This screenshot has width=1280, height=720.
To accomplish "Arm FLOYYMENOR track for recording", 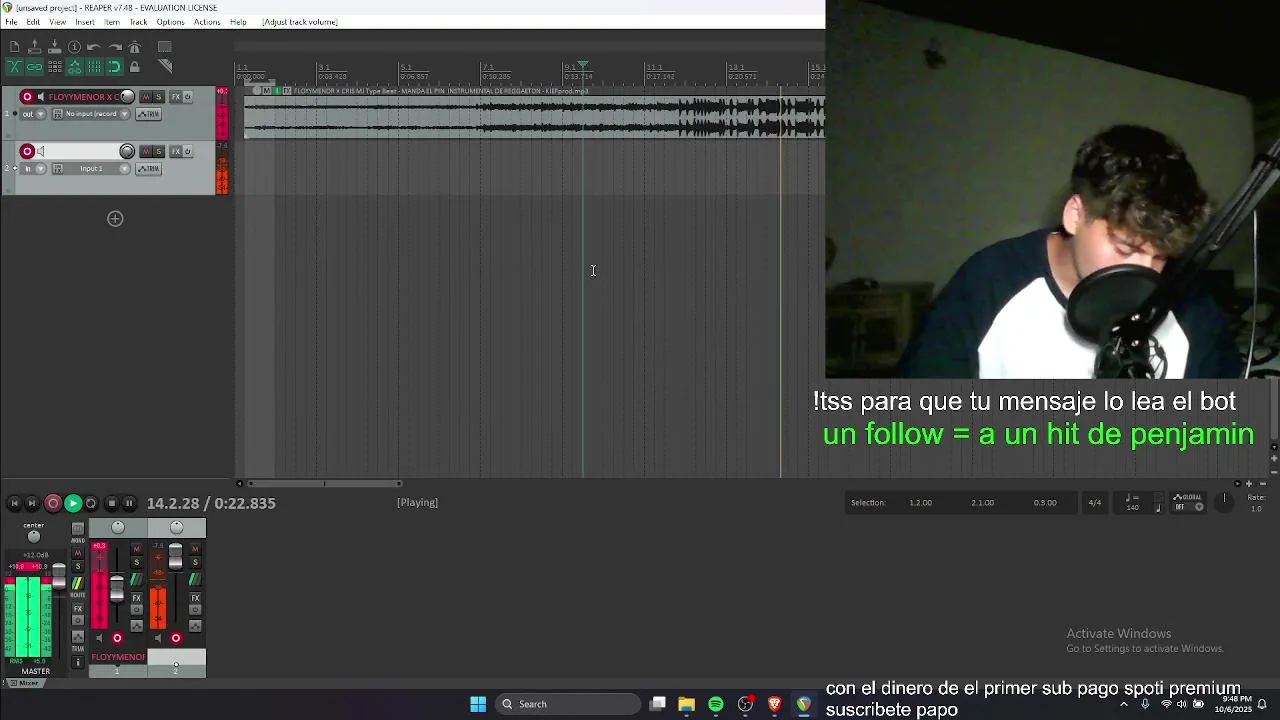I will [x=27, y=97].
